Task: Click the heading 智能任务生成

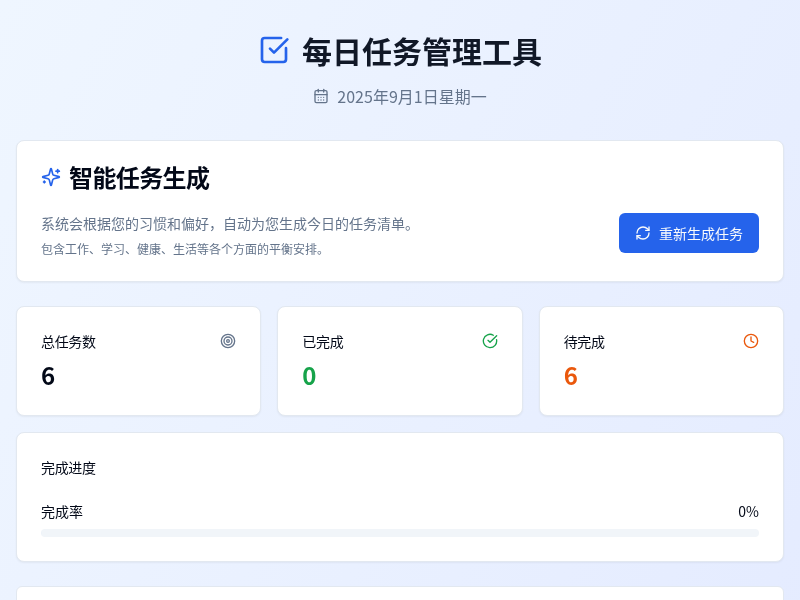Action: point(139,178)
